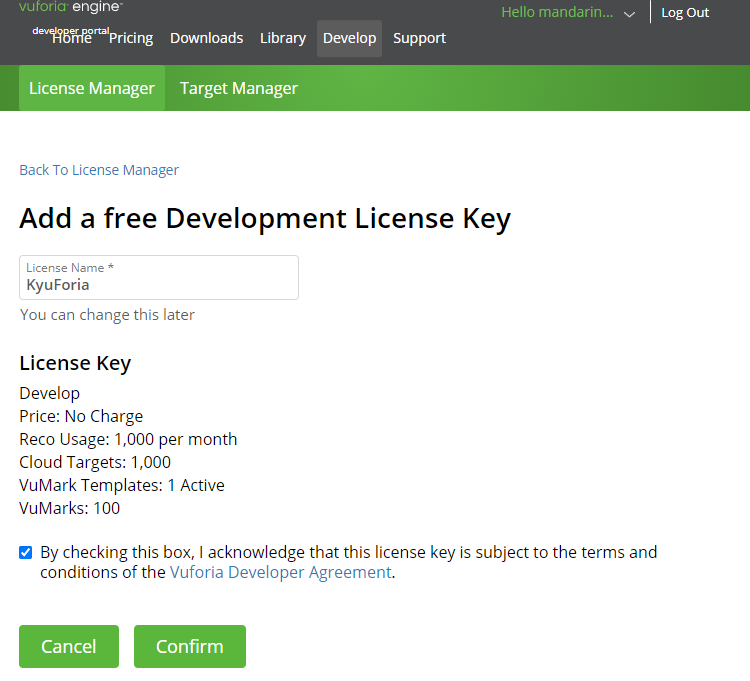This screenshot has height=681, width=750.
Task: Click the 'Cloud Targets: 1,000' line
Action: [x=95, y=462]
